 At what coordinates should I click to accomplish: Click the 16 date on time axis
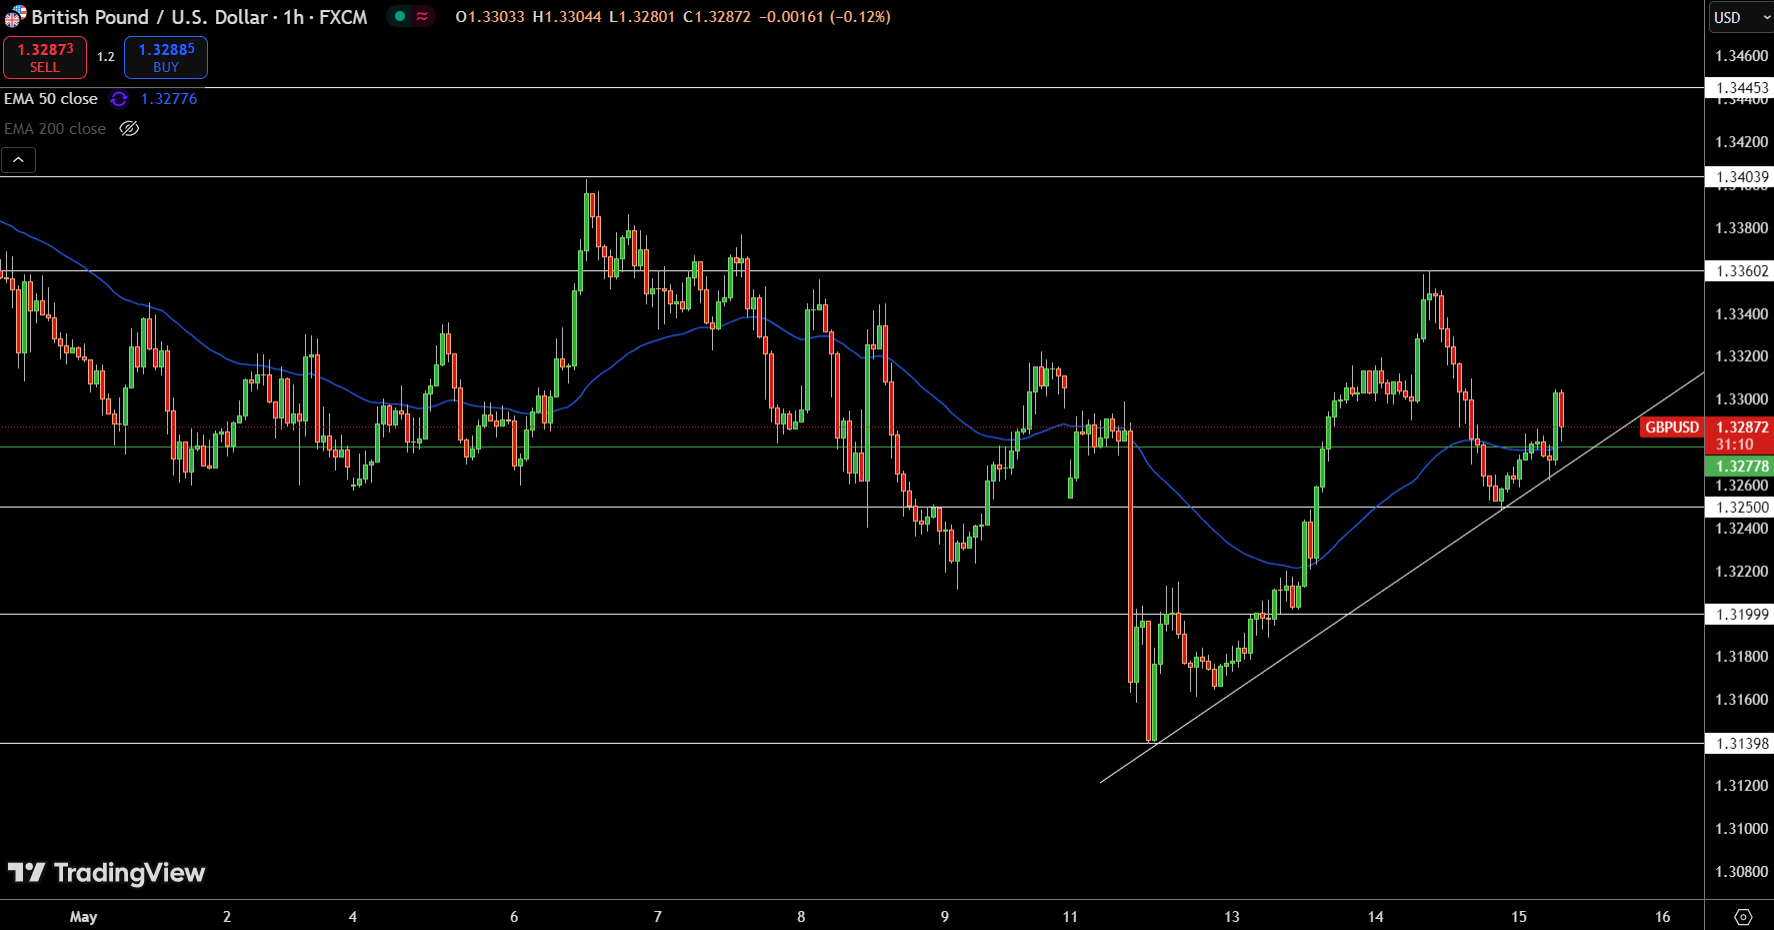click(1663, 916)
